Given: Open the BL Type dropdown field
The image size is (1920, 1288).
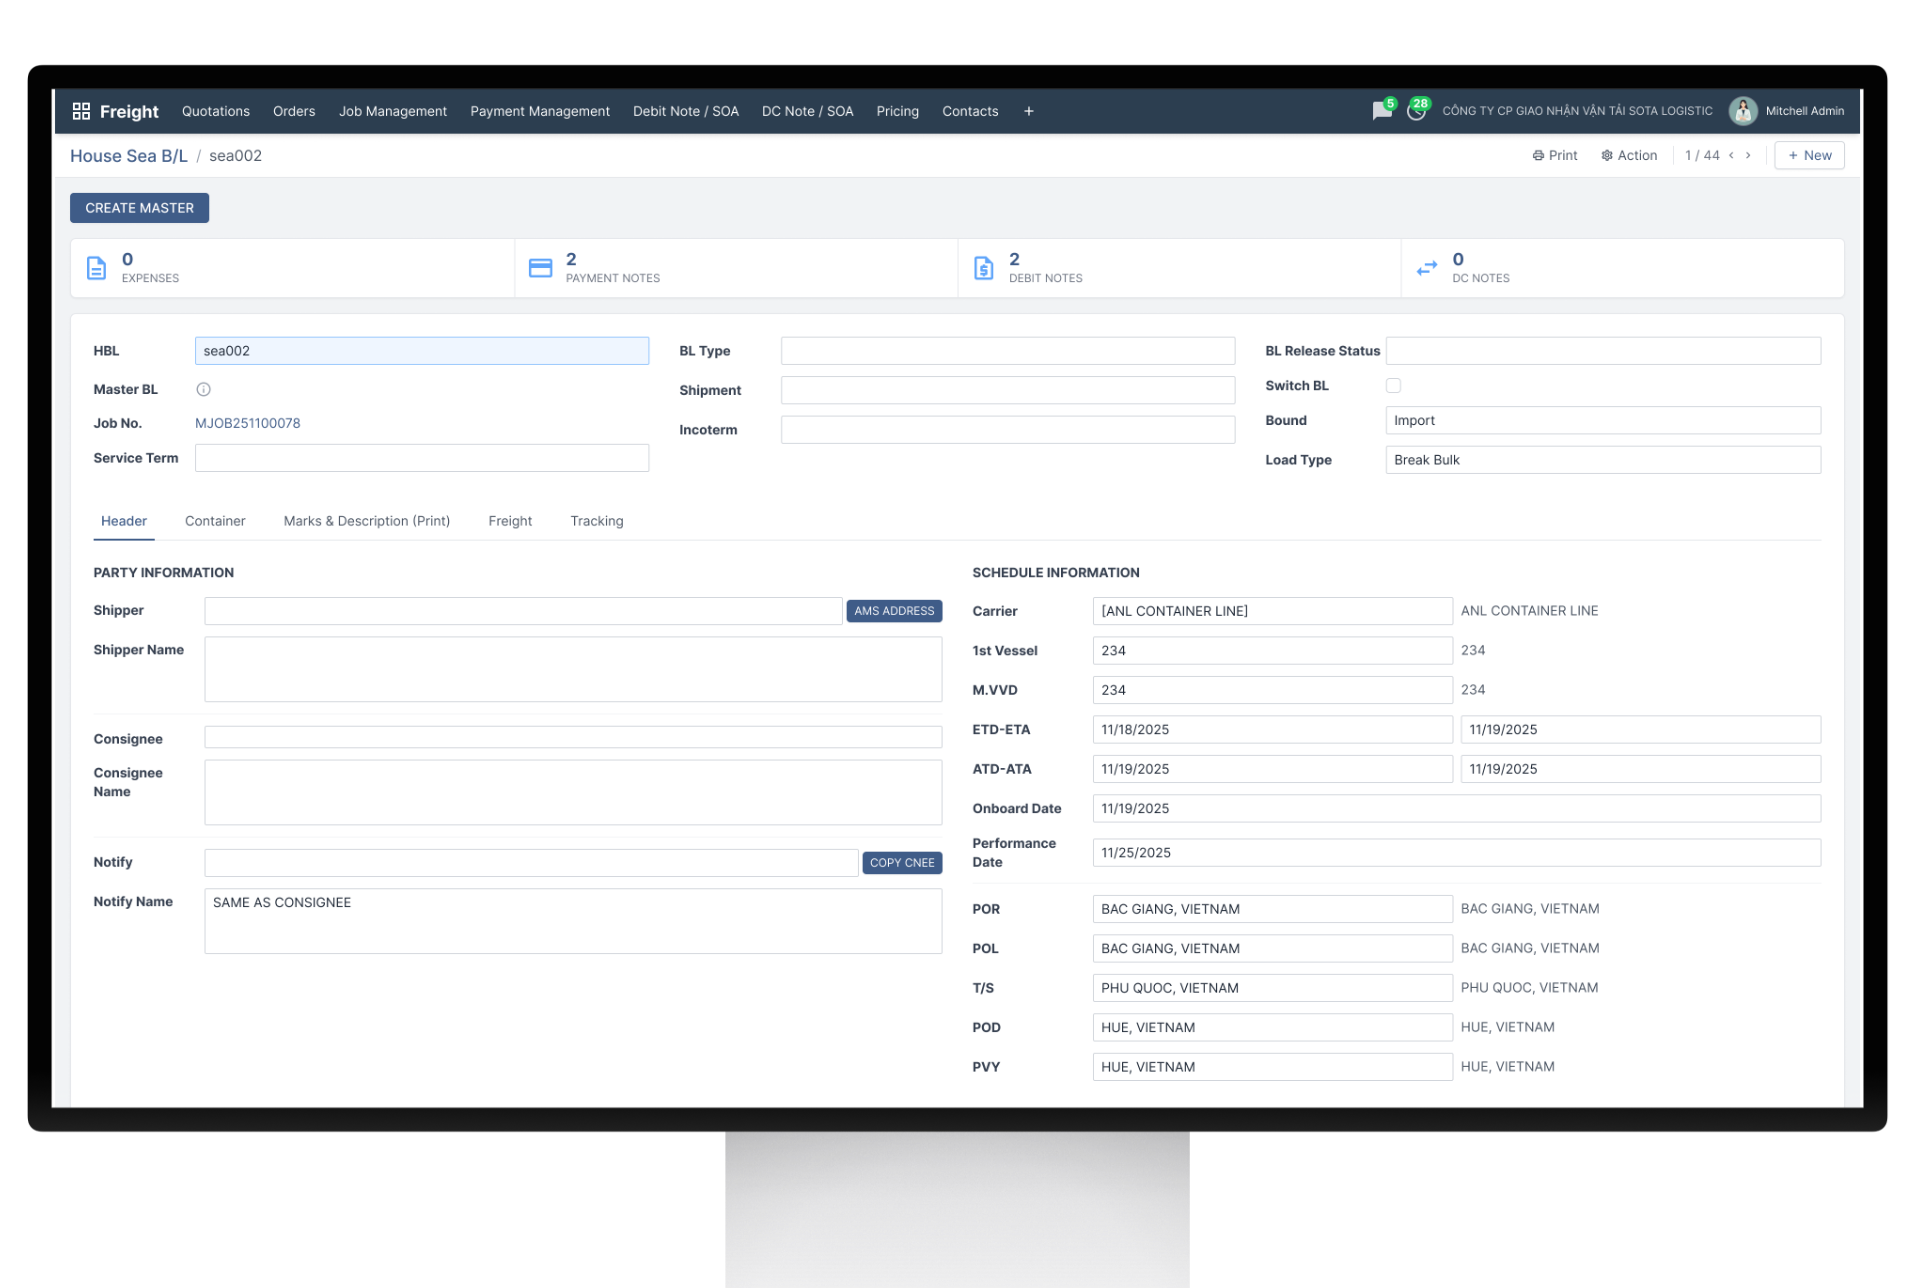Looking at the screenshot, I should point(1007,351).
